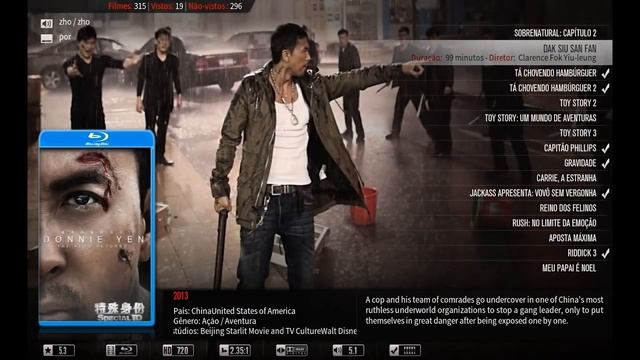Viewport: 640px width, 360px height.
Task: Click the '99 minutos' duration text
Action: tap(464, 58)
